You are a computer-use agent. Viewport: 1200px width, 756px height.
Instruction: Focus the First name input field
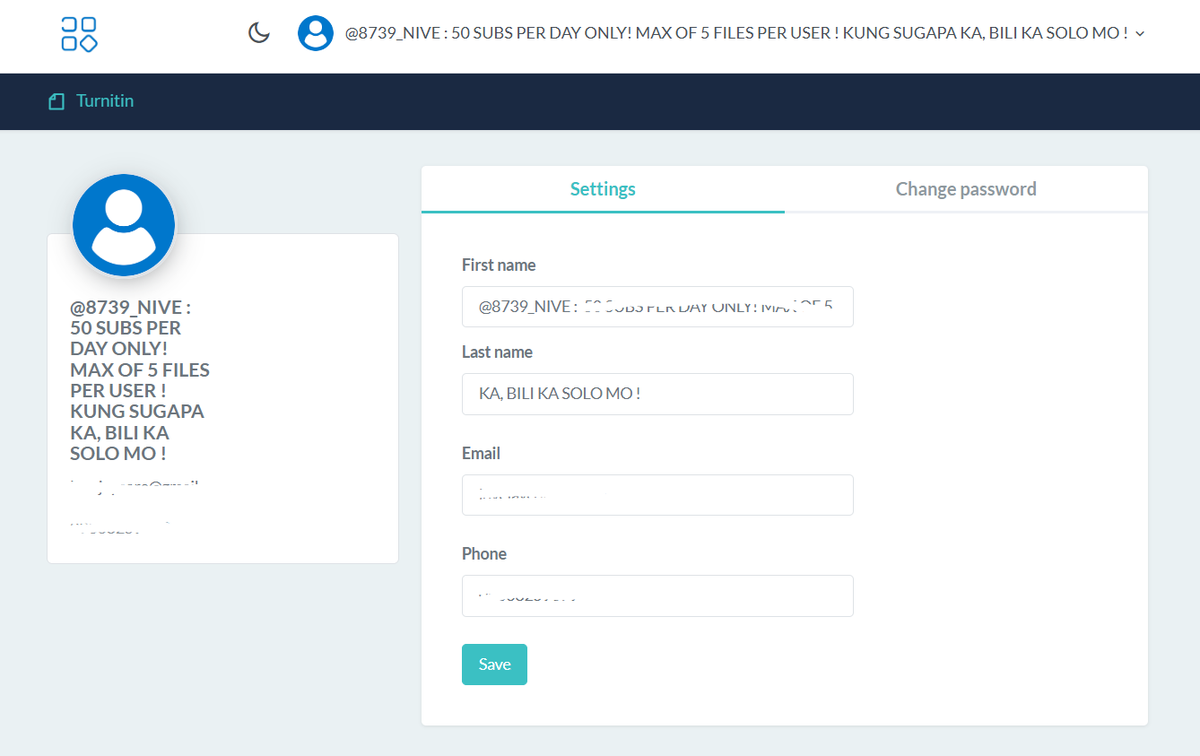[657, 306]
